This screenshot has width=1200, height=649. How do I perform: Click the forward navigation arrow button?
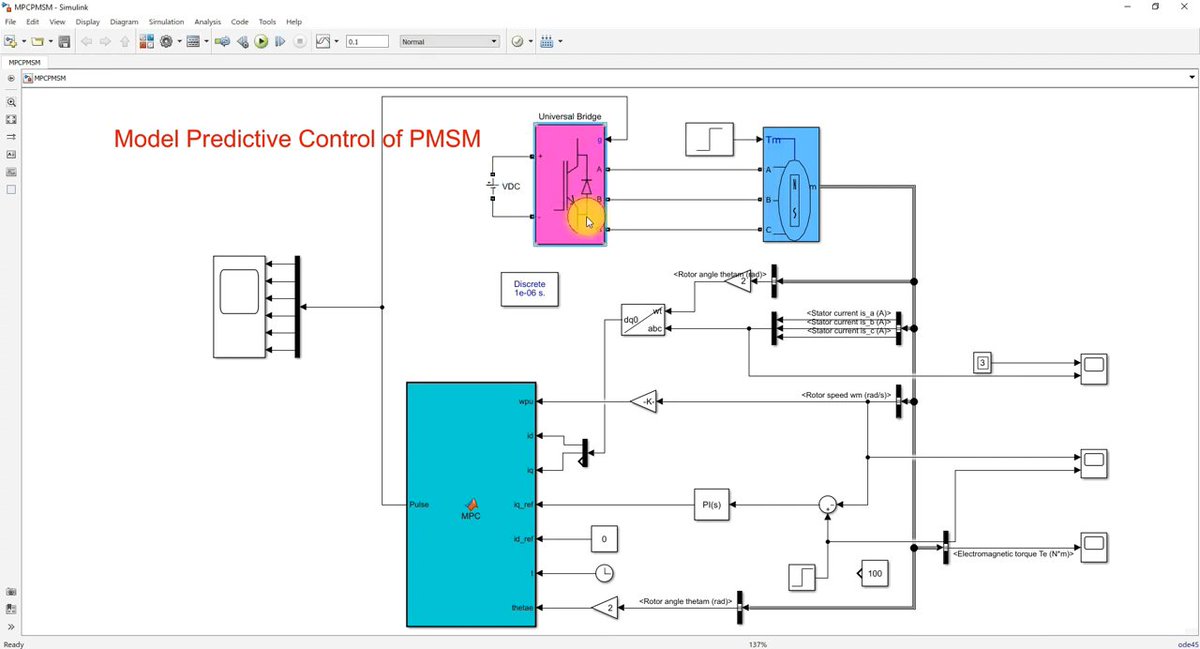pyautogui.click(x=105, y=41)
